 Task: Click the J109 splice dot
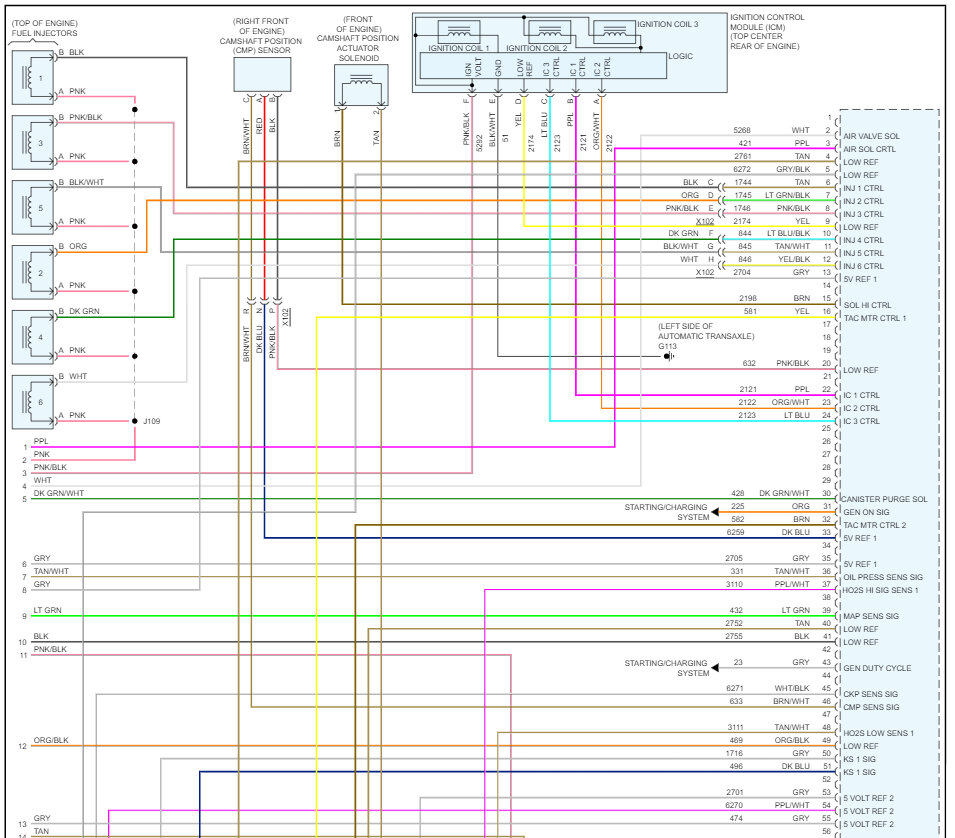click(x=135, y=421)
